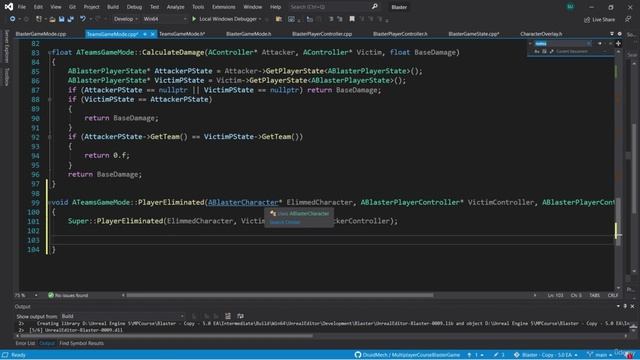This screenshot has width=640, height=360.
Task: Collapse PlayerEliminated function at line 99
Action: coord(50,202)
